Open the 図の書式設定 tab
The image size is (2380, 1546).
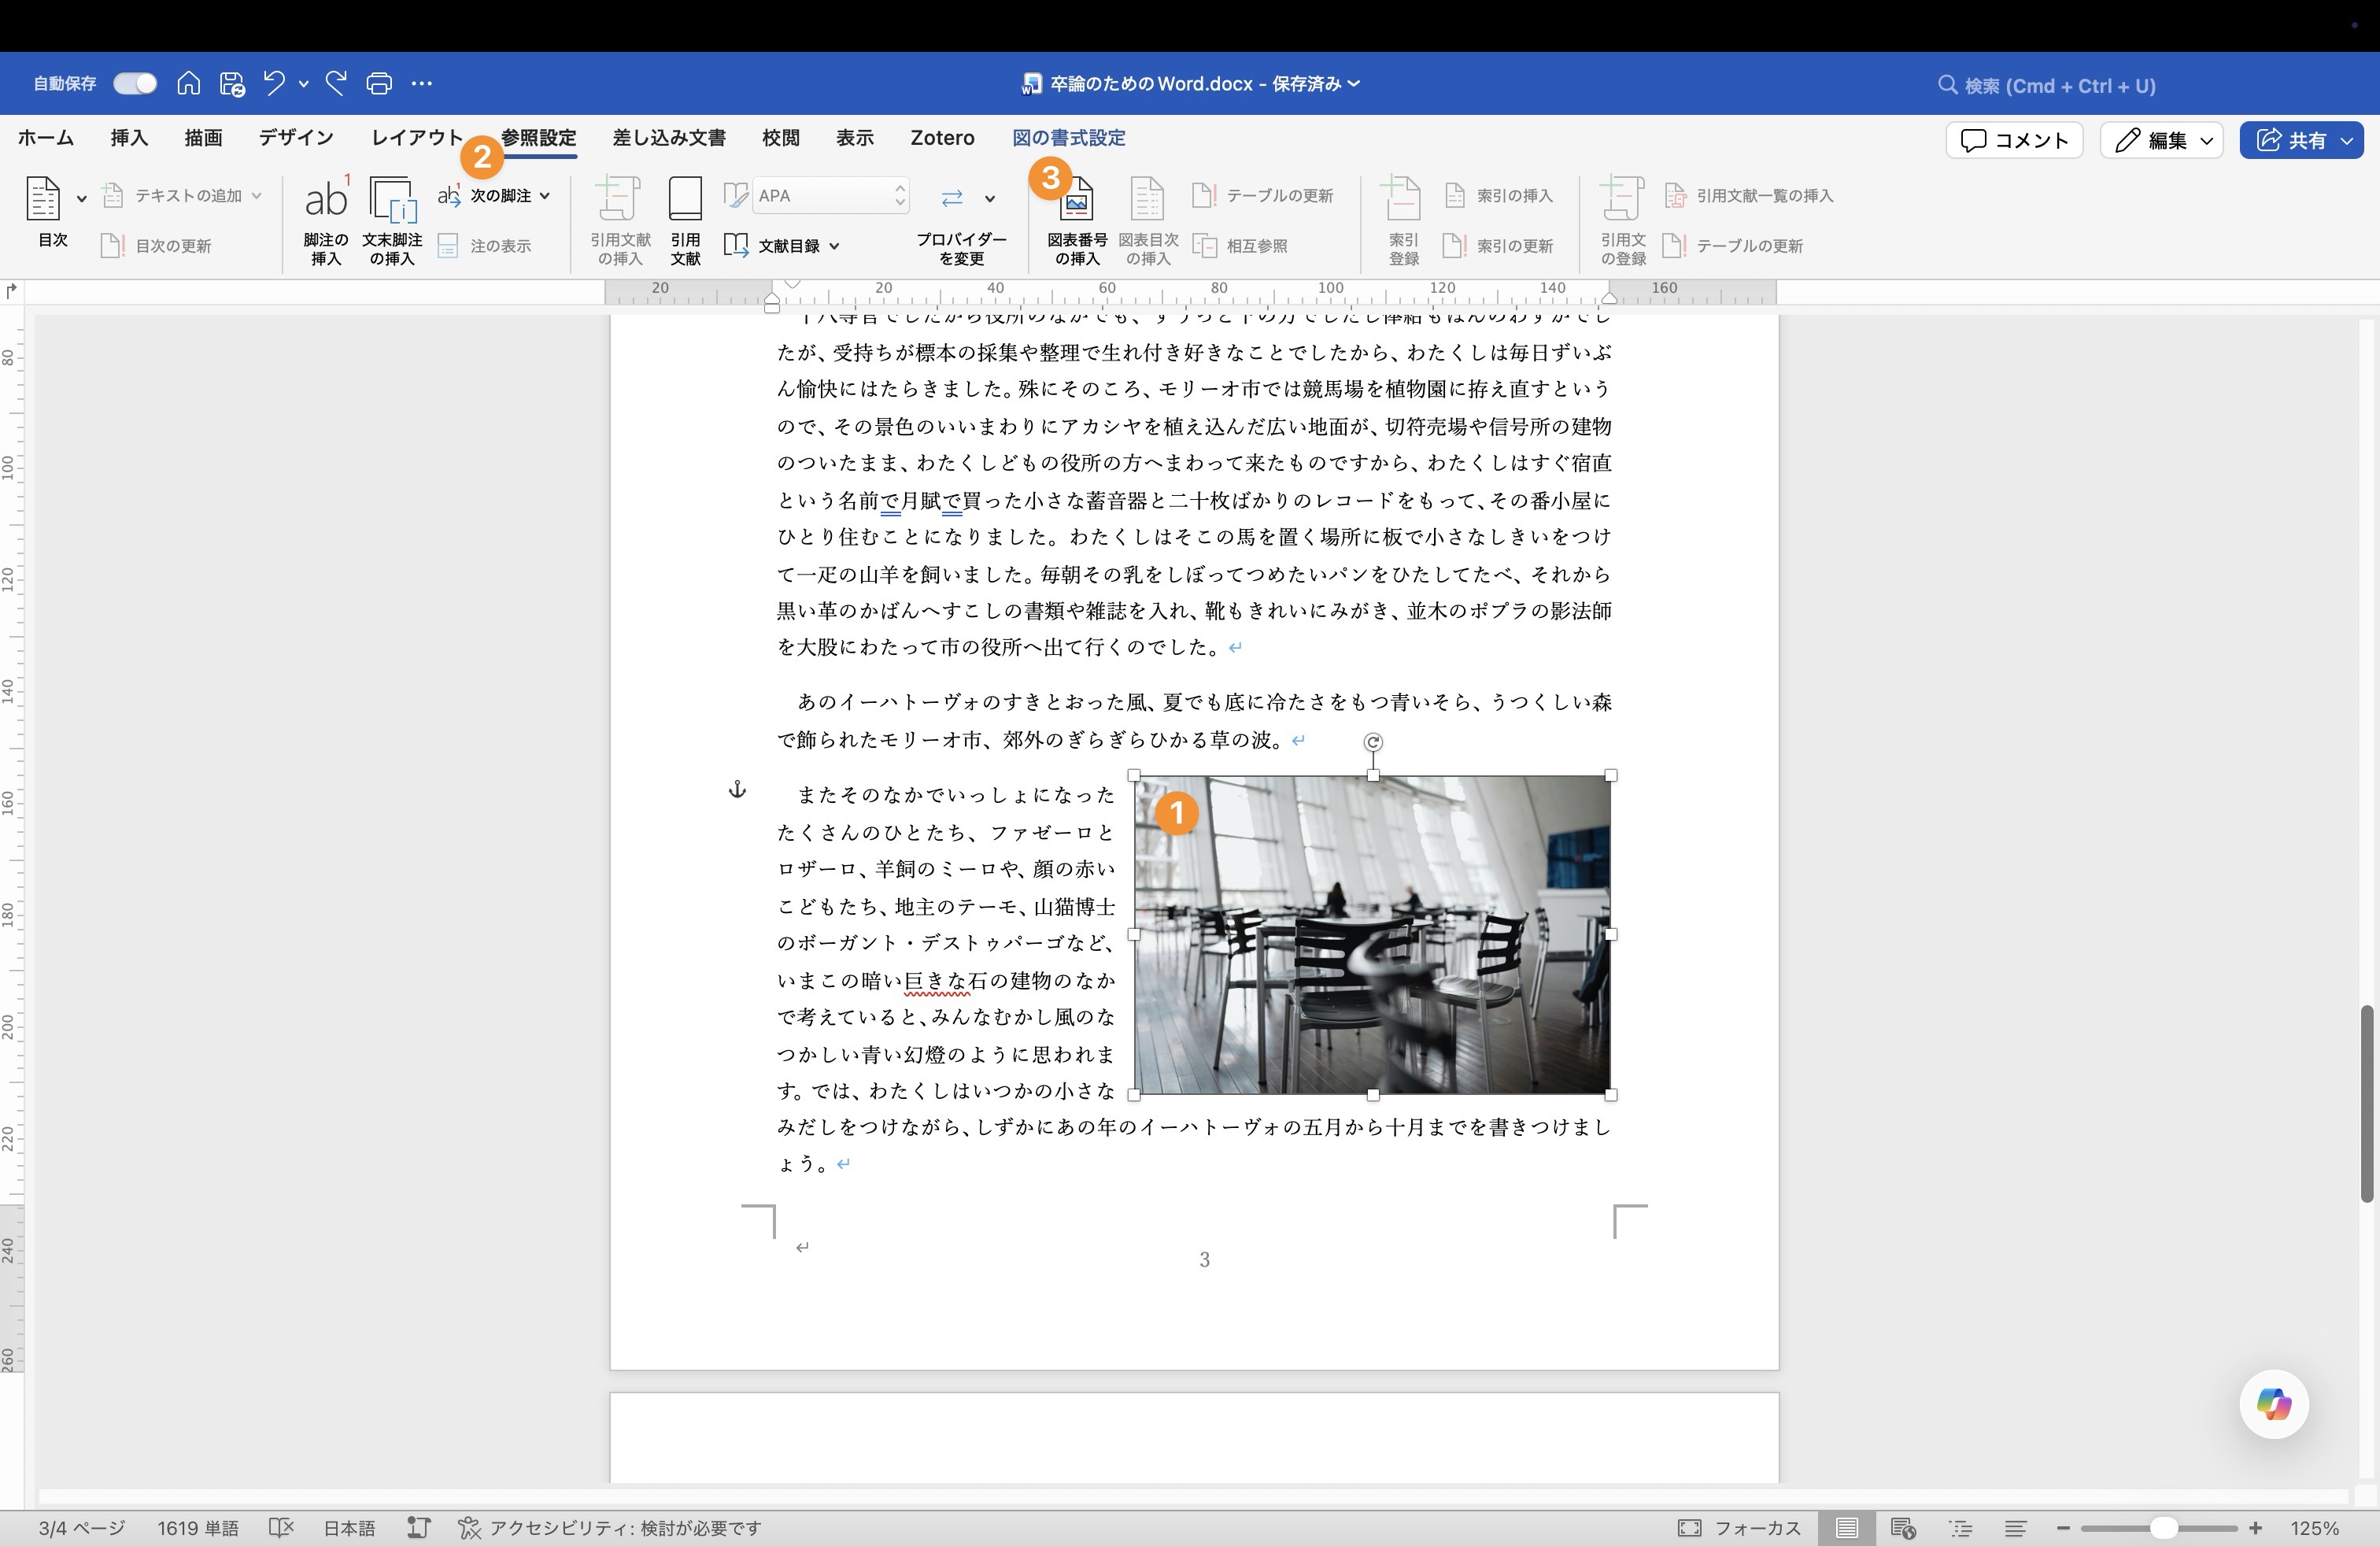coord(1067,138)
